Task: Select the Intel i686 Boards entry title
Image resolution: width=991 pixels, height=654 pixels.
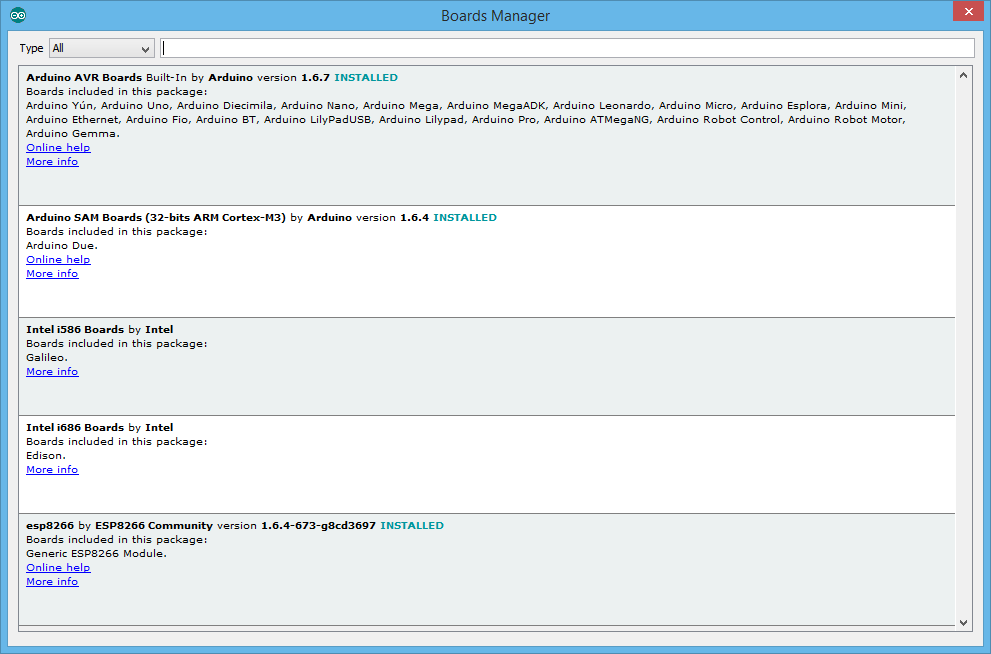Action: (75, 427)
